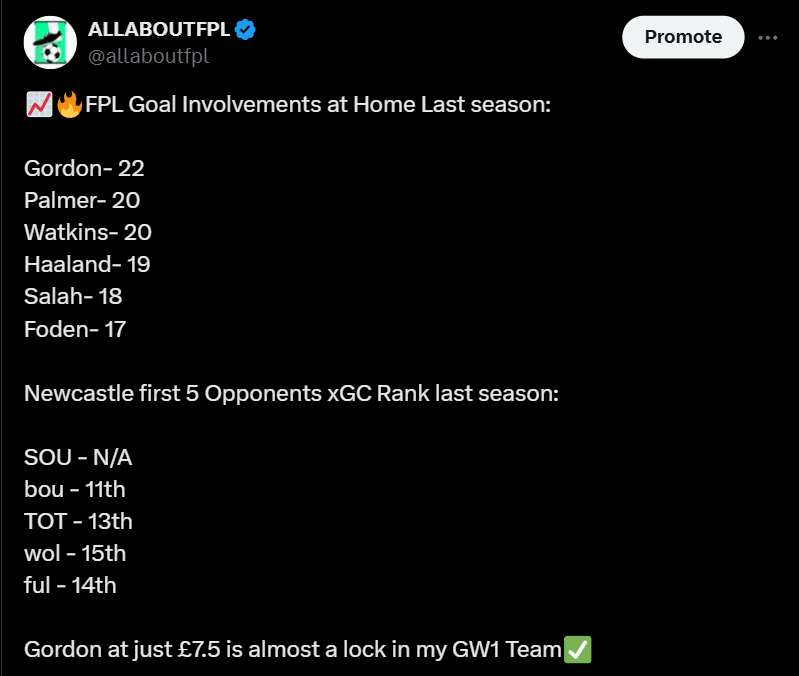Click the @allaboutfpl handle
The height and width of the screenshot is (676, 799).
point(148,56)
